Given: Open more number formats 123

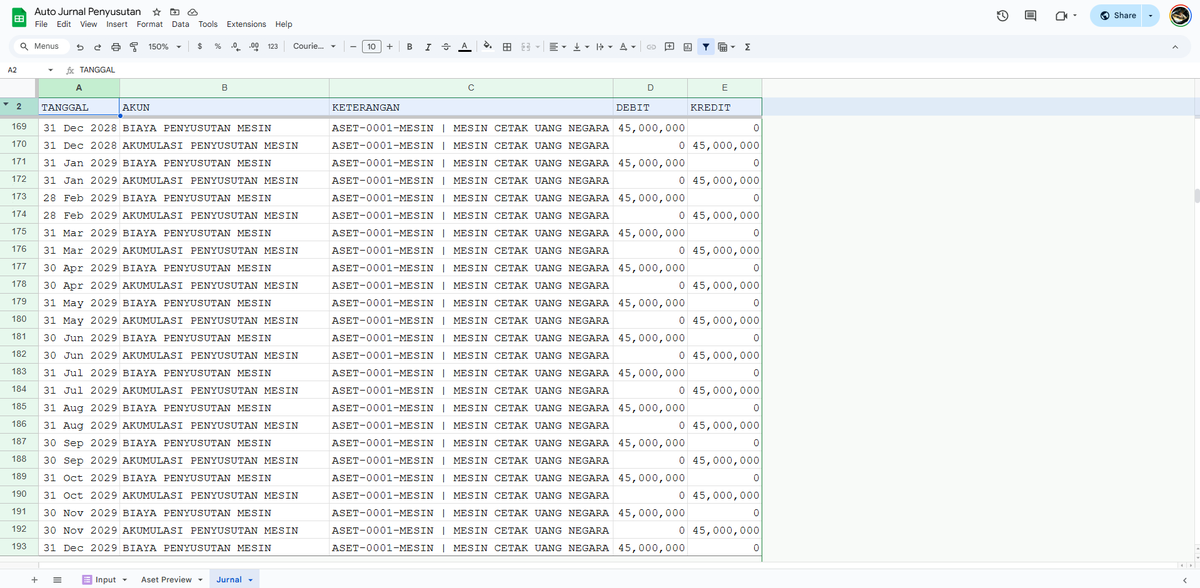Looking at the screenshot, I should tap(273, 46).
